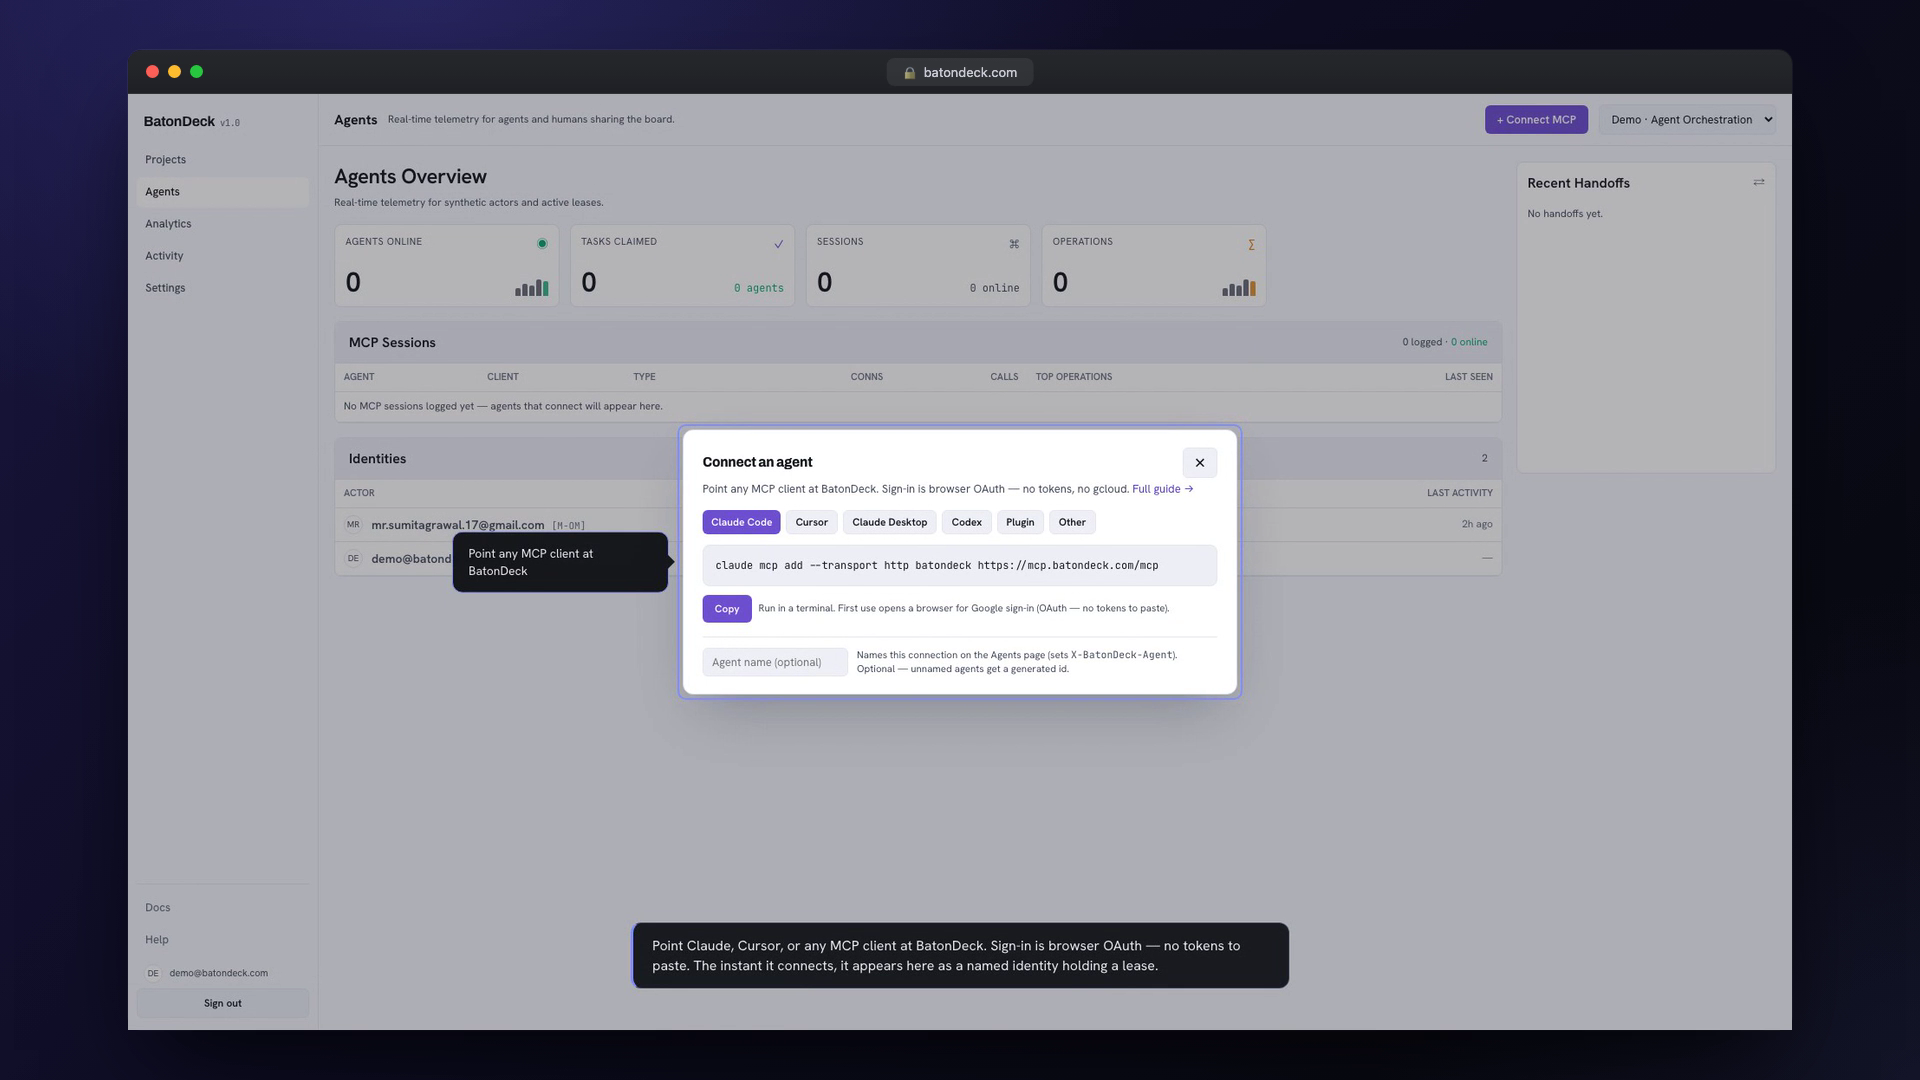This screenshot has width=1920, height=1080.
Task: Click the Agents Online bar chart icon
Action: (x=532, y=288)
